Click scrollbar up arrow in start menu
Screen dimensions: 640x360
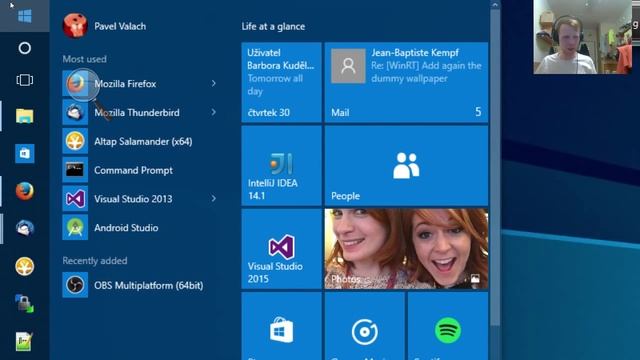[x=495, y=4]
